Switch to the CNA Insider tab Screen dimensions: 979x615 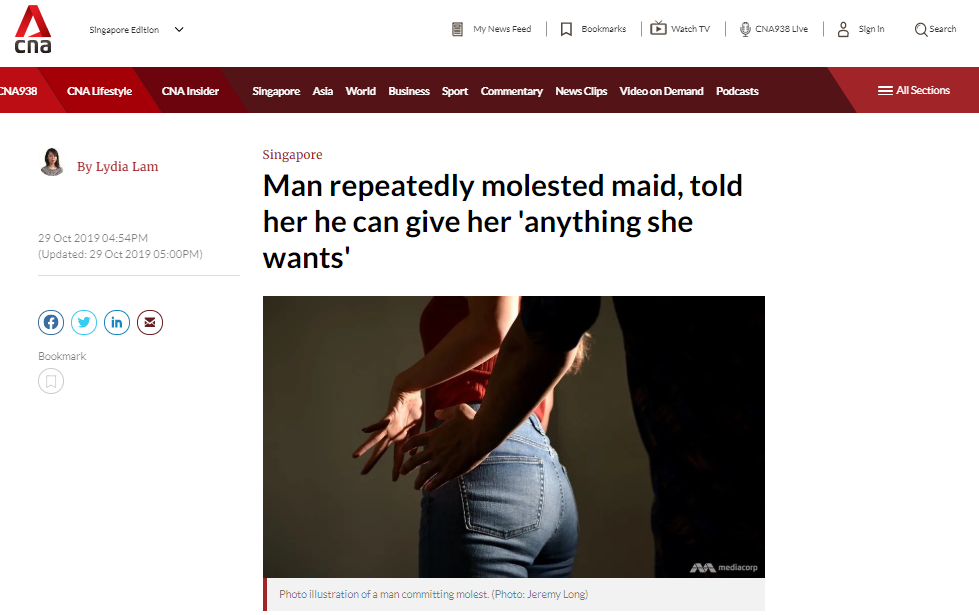tap(190, 91)
